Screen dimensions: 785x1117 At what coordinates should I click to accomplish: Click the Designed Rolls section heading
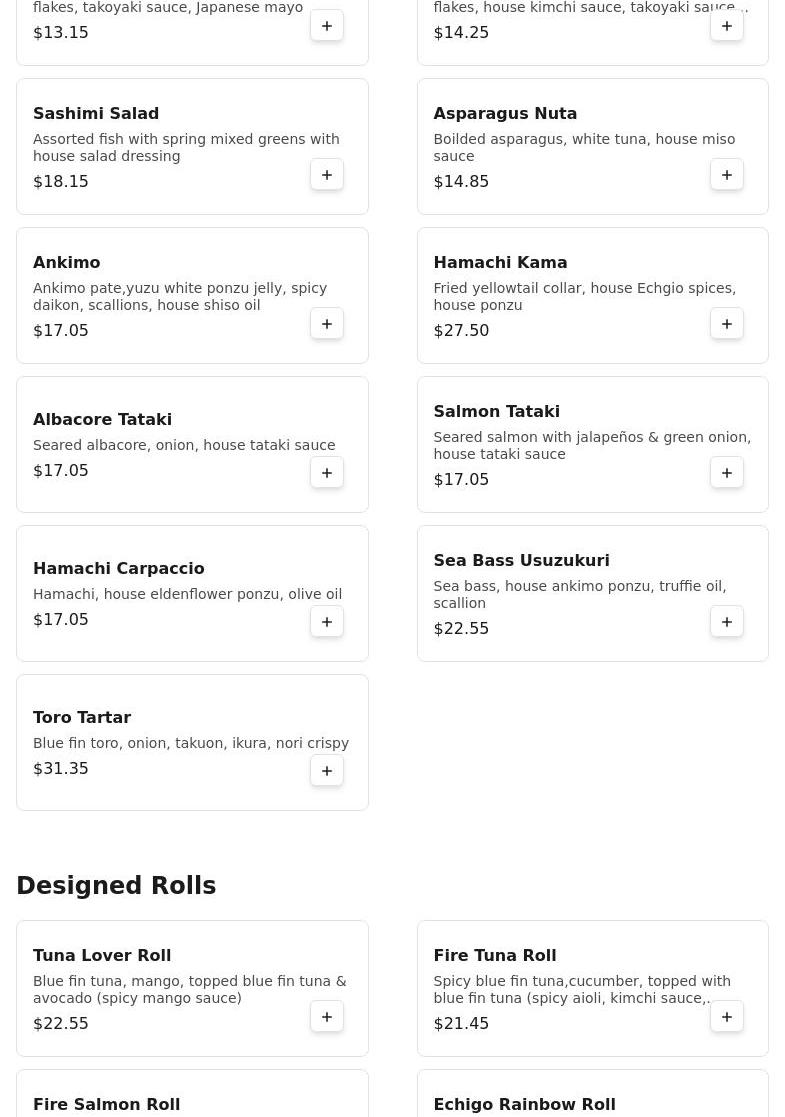(116, 886)
